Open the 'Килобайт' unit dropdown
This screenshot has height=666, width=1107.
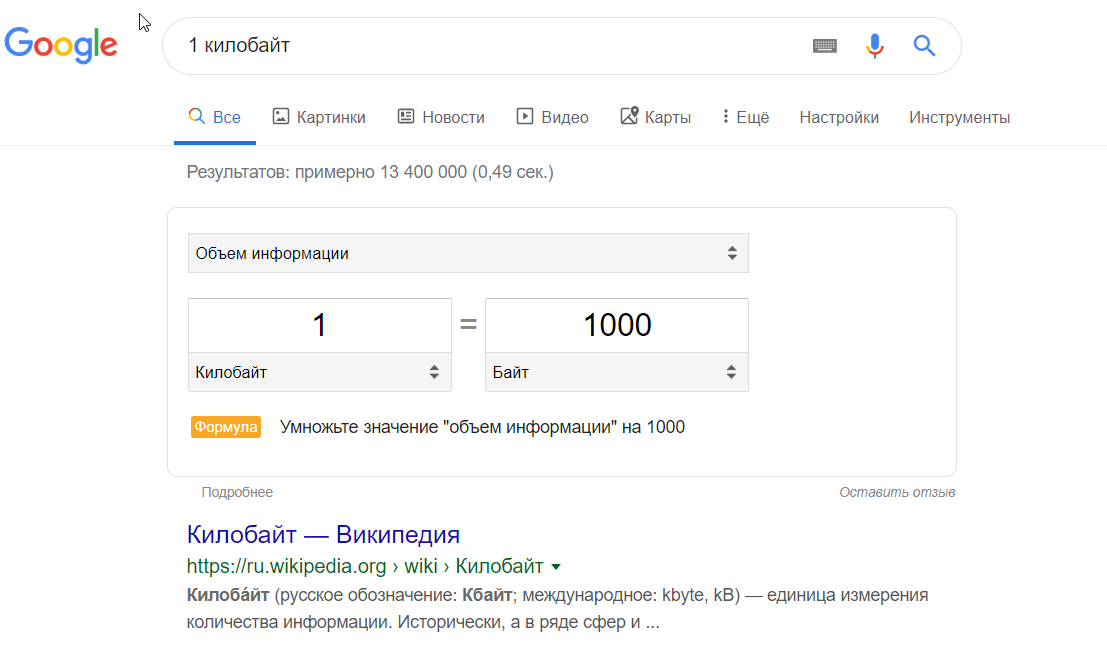320,372
